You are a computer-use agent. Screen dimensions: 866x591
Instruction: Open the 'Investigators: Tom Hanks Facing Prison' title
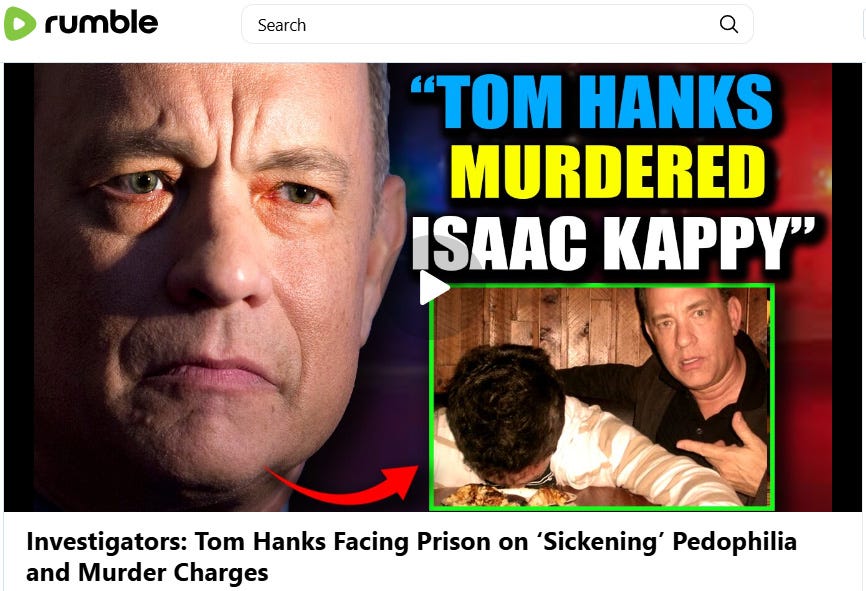(x=411, y=541)
